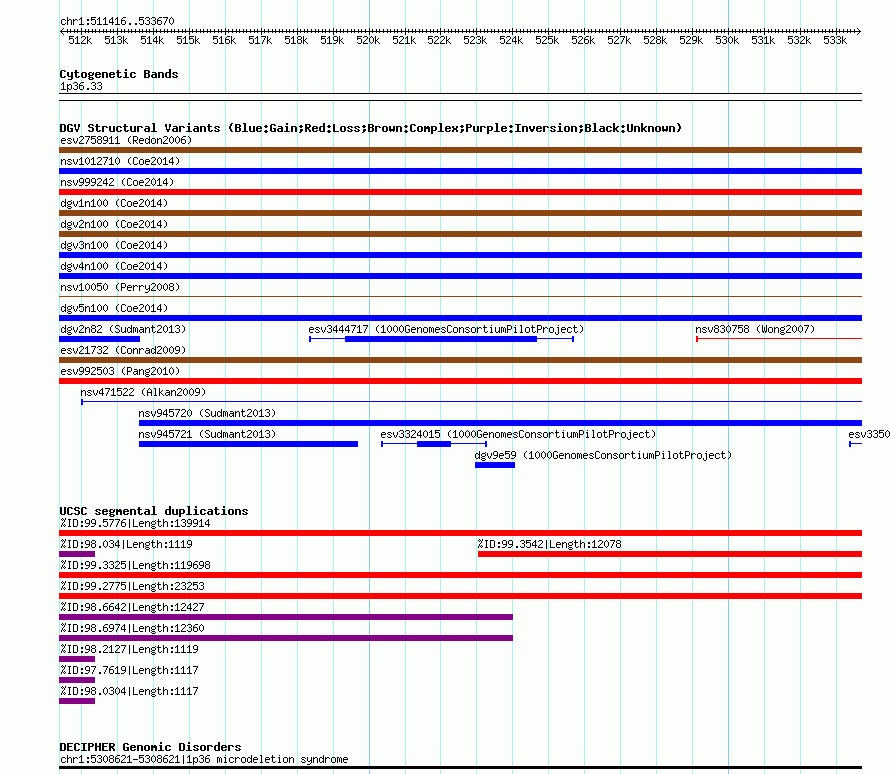Click the DECIPHER Genomic Disorders track title
Viewport: 890px width, 774px height.
pos(150,747)
